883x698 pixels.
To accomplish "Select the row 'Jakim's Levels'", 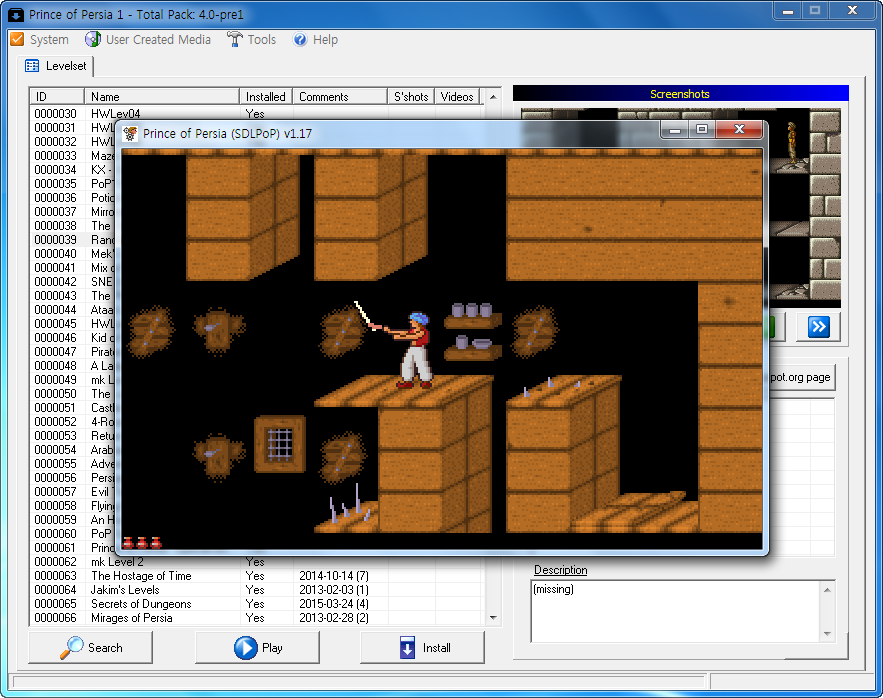I will tap(256, 590).
